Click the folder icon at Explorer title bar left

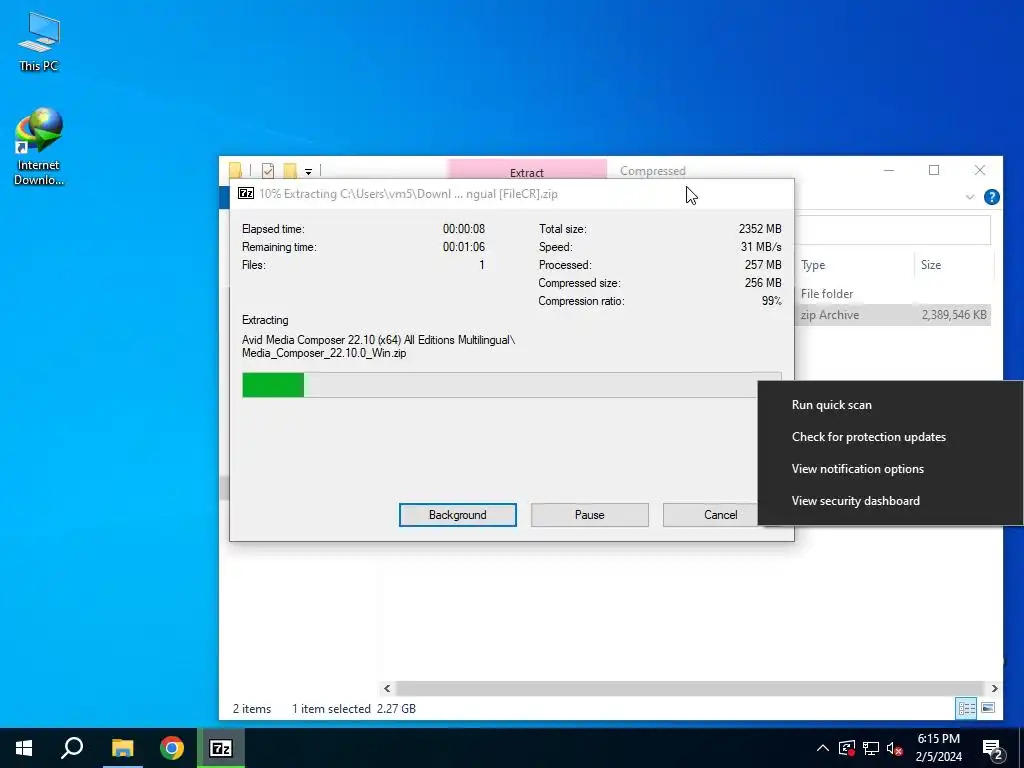pos(236,170)
